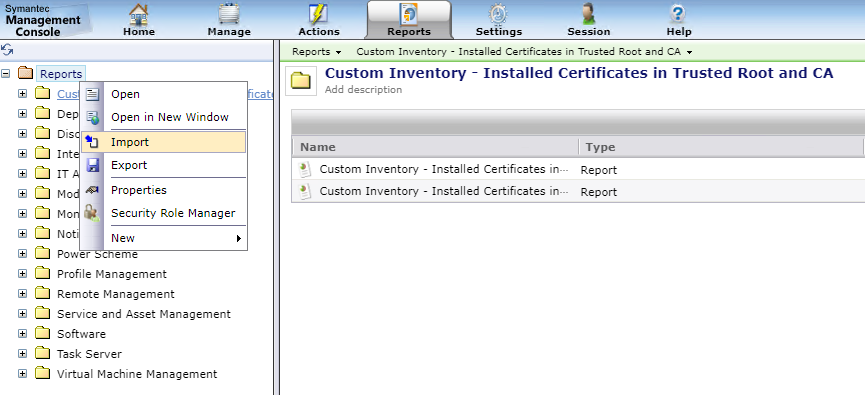Click the Software folder icon

(x=42, y=333)
